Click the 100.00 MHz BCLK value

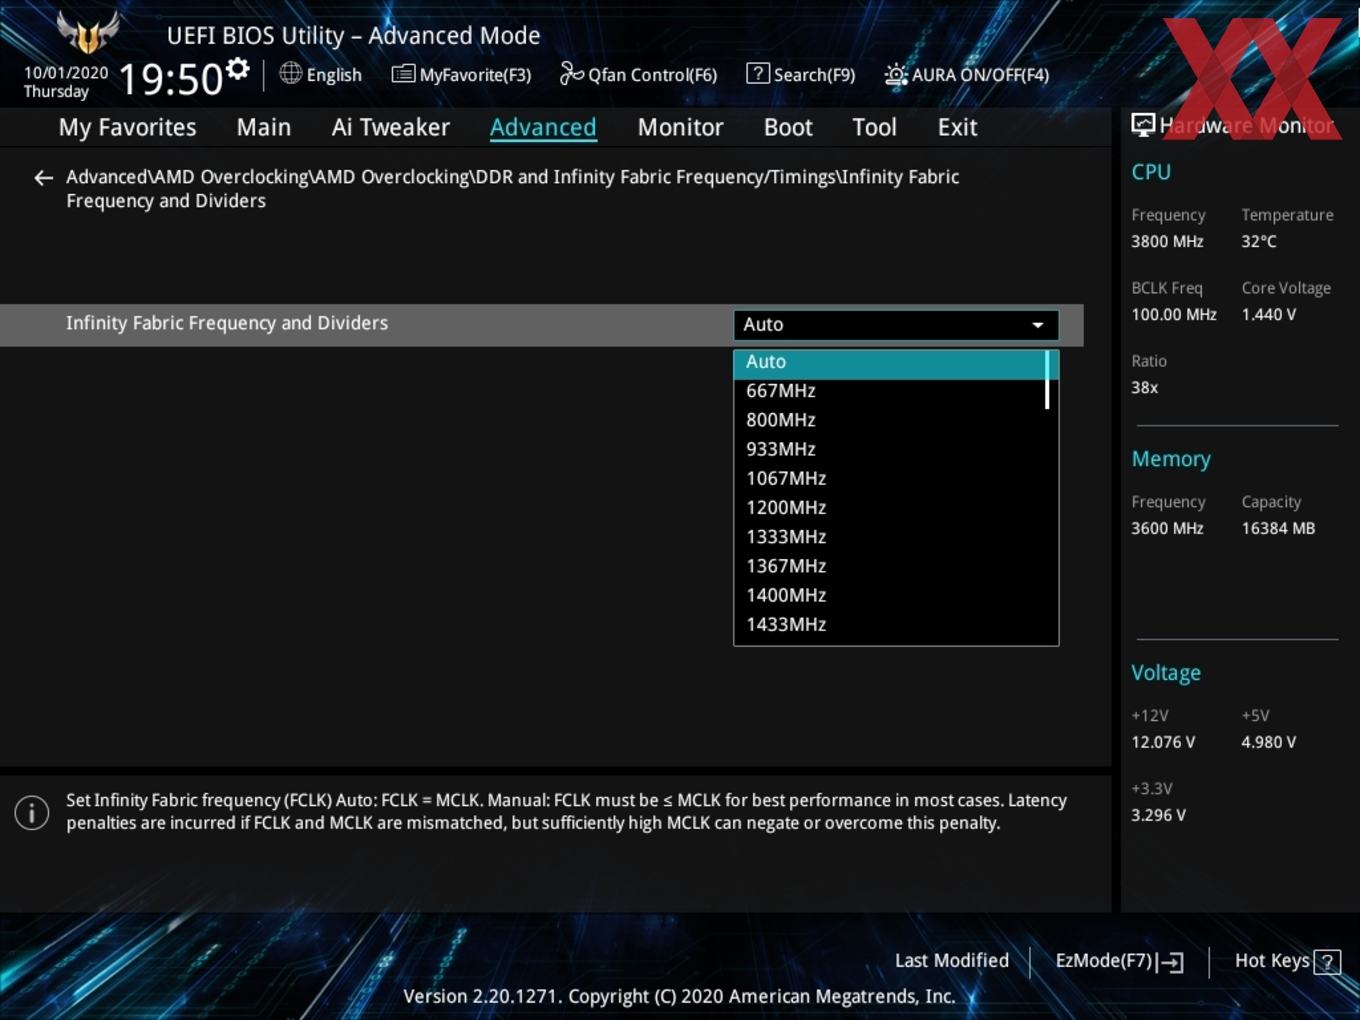pos(1174,314)
